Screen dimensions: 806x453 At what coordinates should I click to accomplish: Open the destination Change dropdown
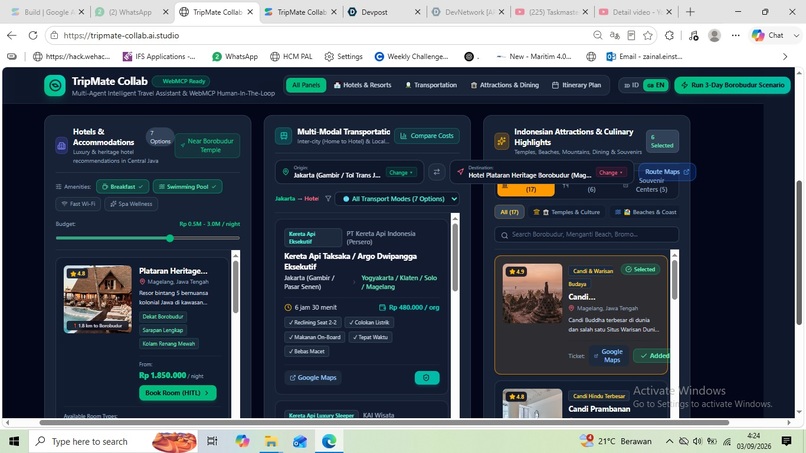click(x=611, y=172)
